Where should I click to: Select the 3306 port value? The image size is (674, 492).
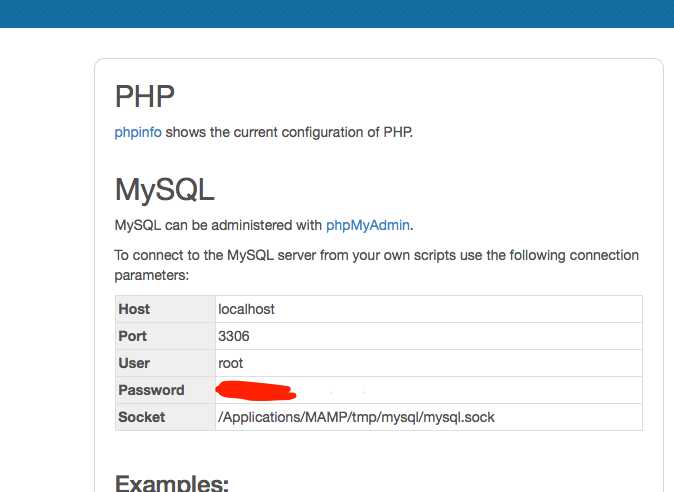233,336
